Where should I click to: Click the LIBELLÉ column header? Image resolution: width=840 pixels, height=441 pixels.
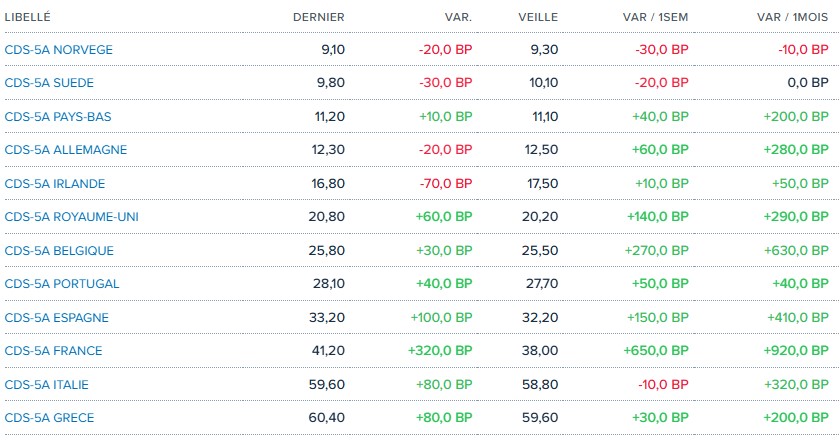point(27,17)
